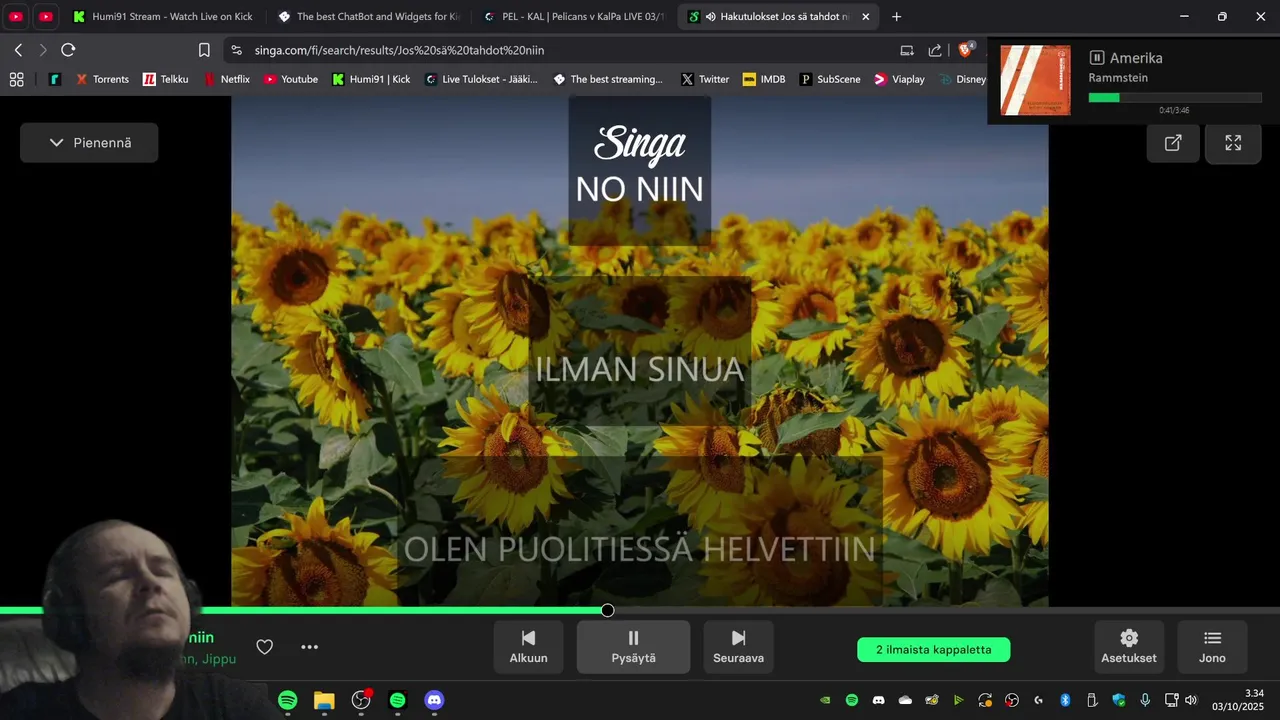Open The best streaming bookmark
1280x720 pixels.
(608, 79)
